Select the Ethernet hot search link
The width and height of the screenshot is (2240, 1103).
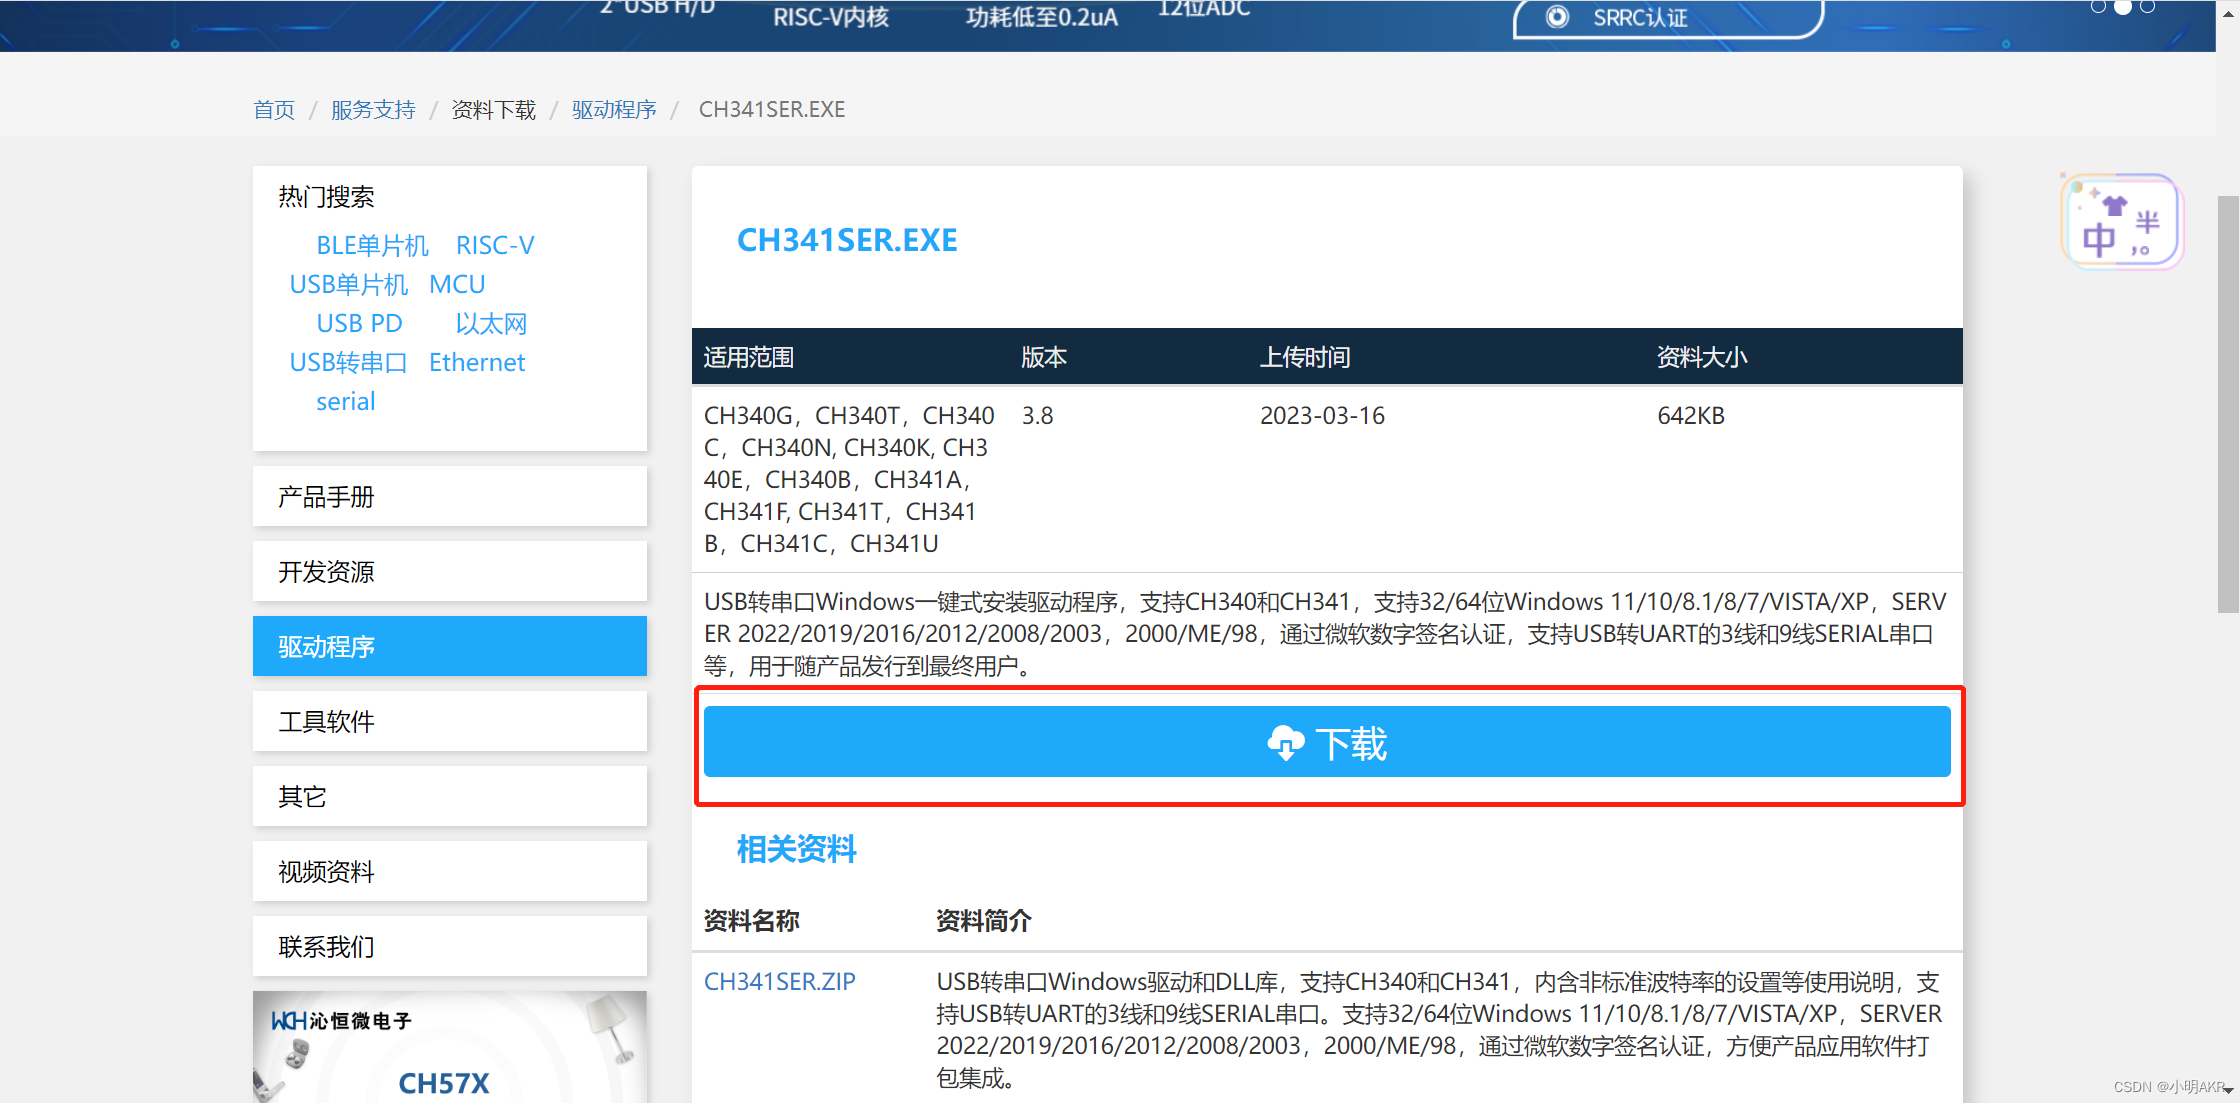click(477, 362)
